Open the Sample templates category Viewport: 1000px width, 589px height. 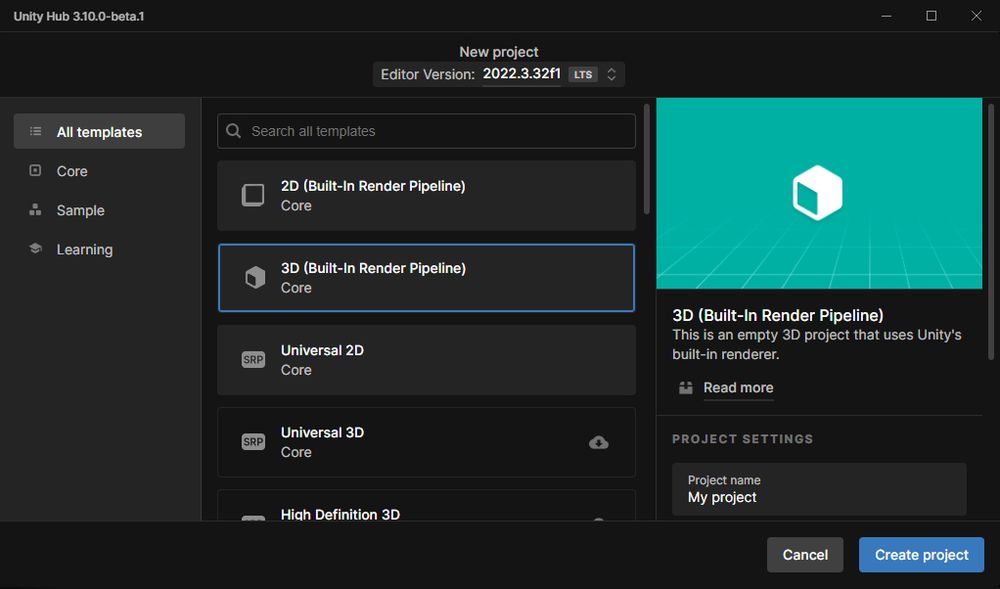99,210
